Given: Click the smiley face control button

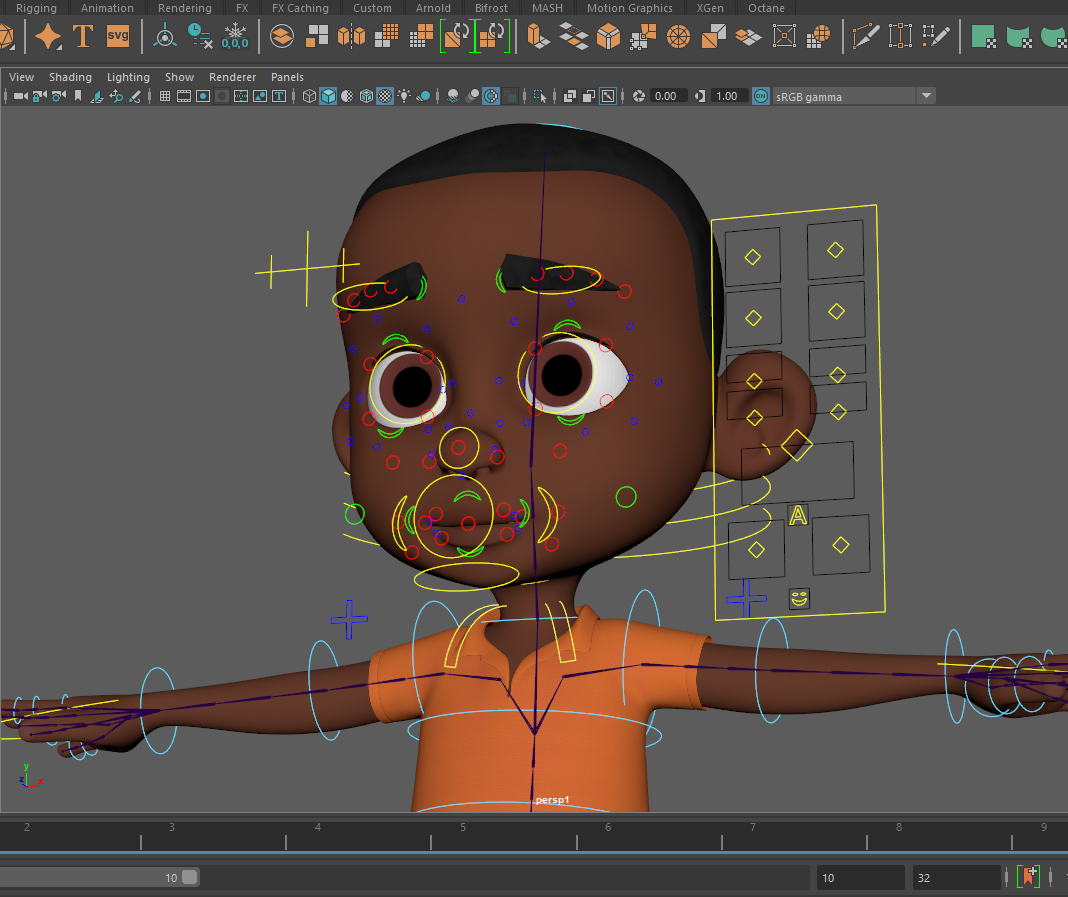Looking at the screenshot, I should (x=799, y=599).
